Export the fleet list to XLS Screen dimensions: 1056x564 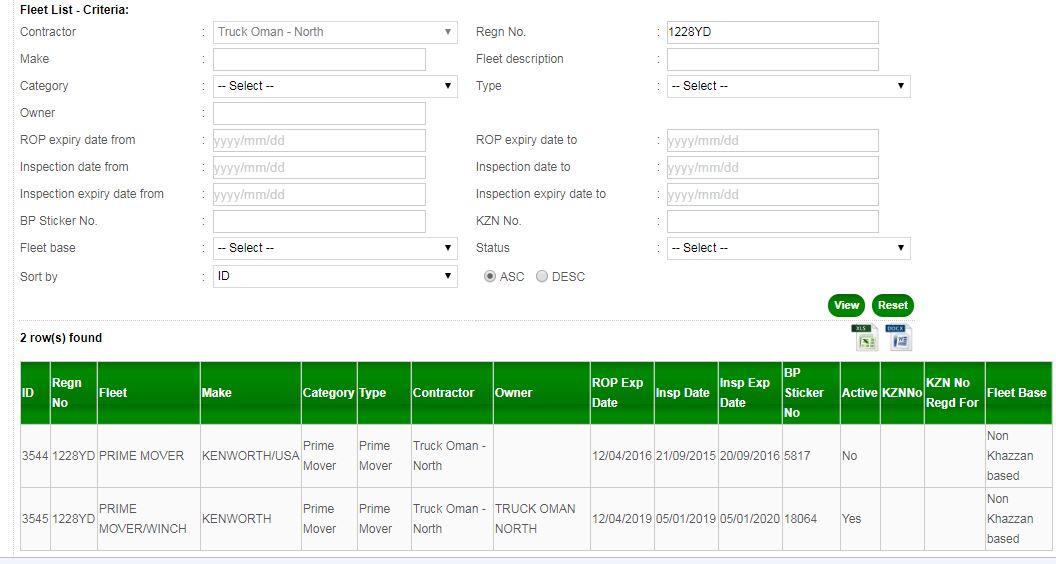(x=865, y=338)
